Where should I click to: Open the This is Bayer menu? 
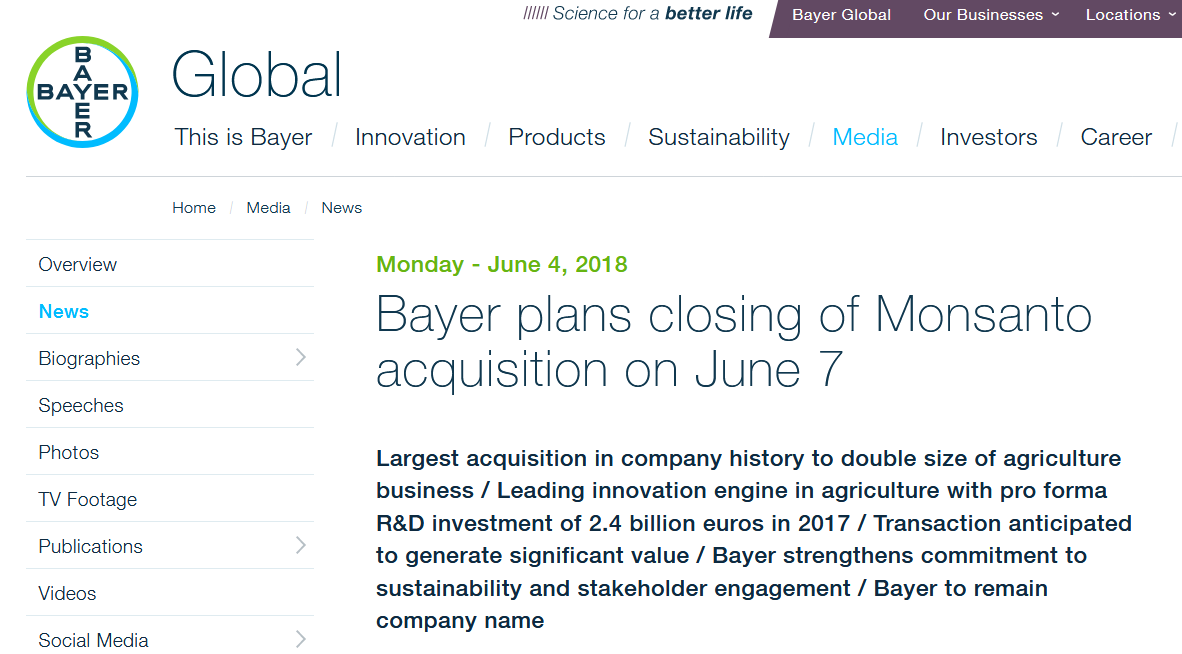[243, 137]
